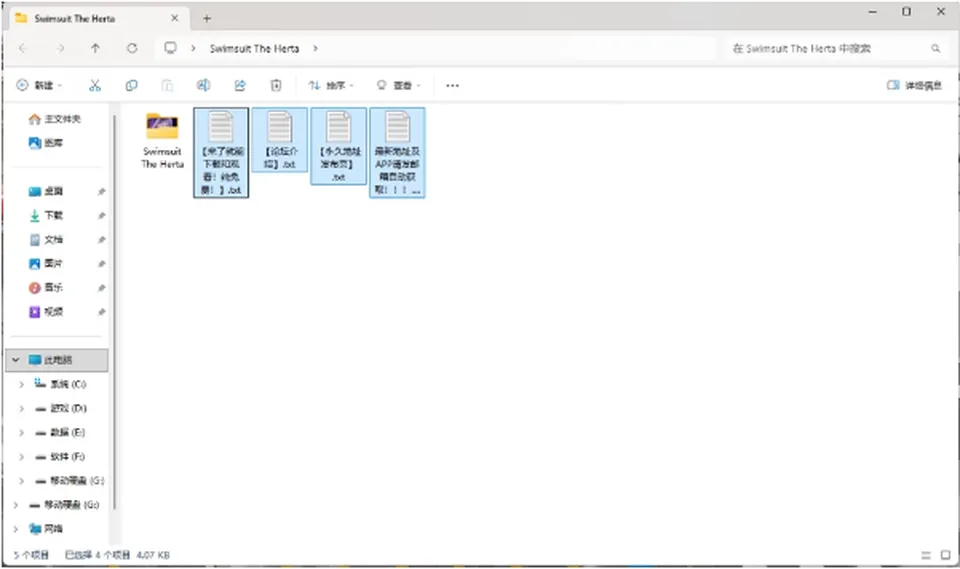Viewport: 960px width, 569px height.
Task: Go up one folder level arrow
Action: [95, 48]
